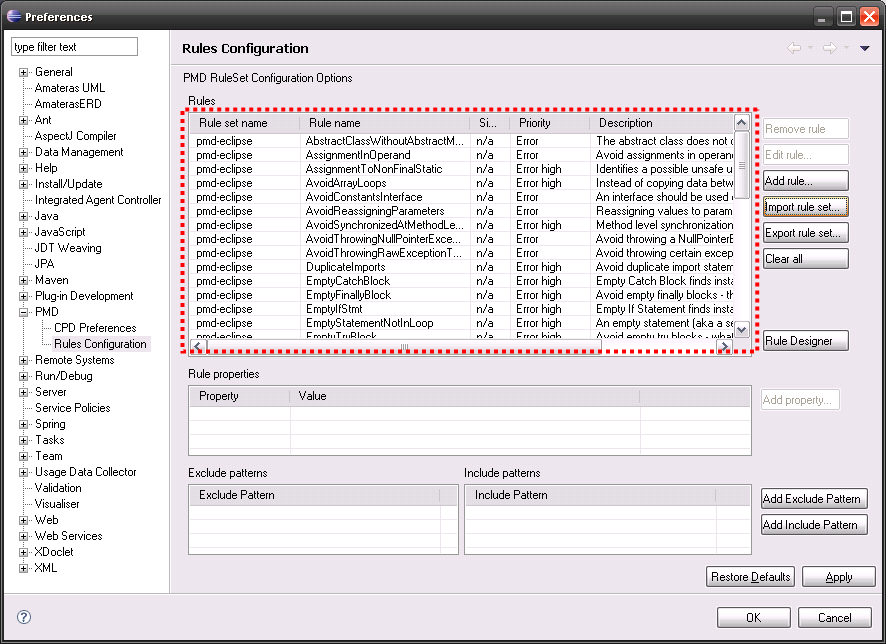Select the EmptyCatchBlock rule row
Image resolution: width=886 pixels, height=644 pixels.
[348, 281]
